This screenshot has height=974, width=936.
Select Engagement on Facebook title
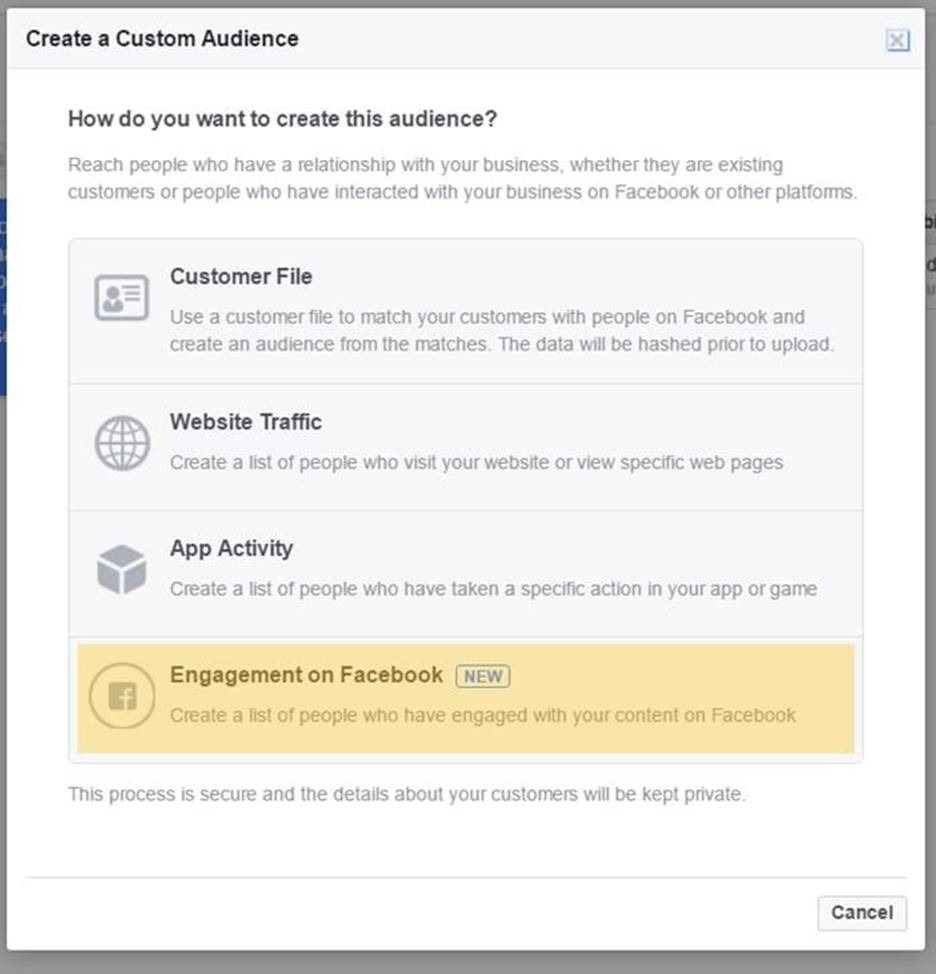(306, 675)
